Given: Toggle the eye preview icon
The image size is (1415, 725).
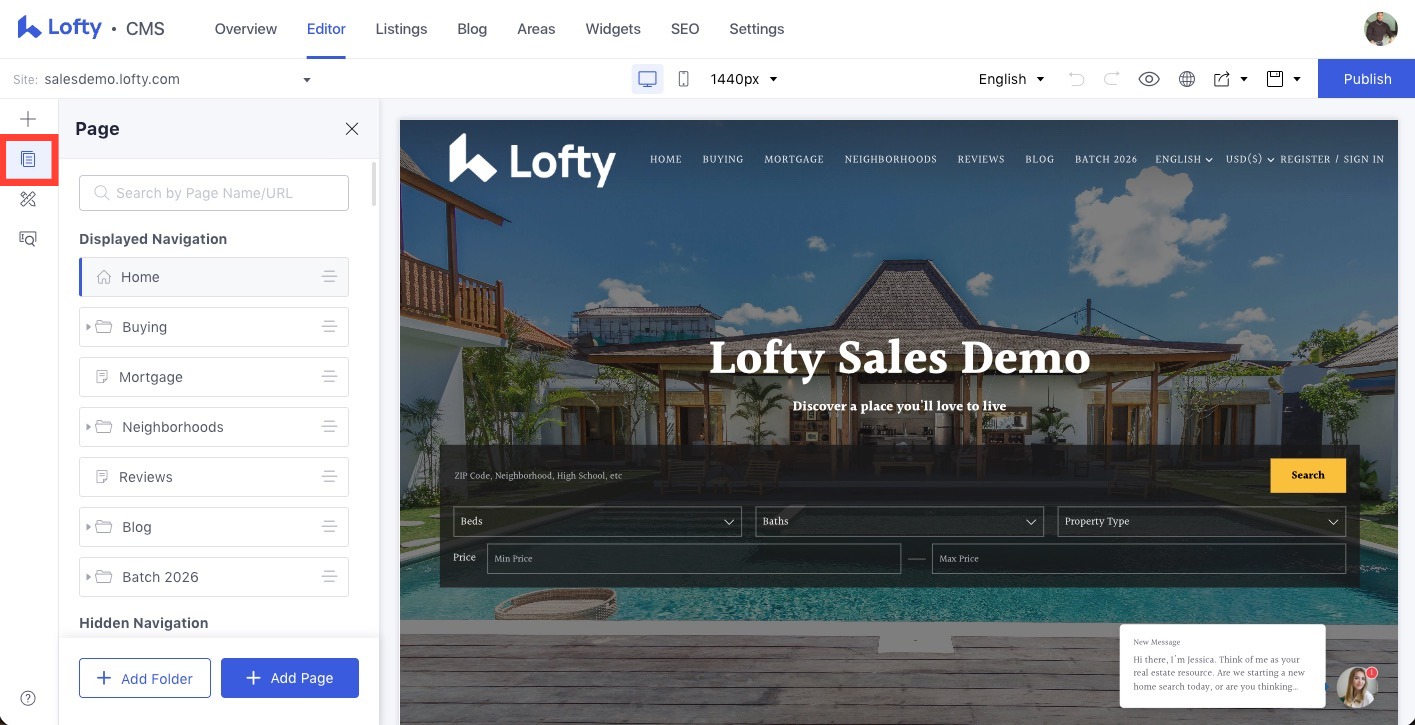Looking at the screenshot, I should [x=1149, y=79].
